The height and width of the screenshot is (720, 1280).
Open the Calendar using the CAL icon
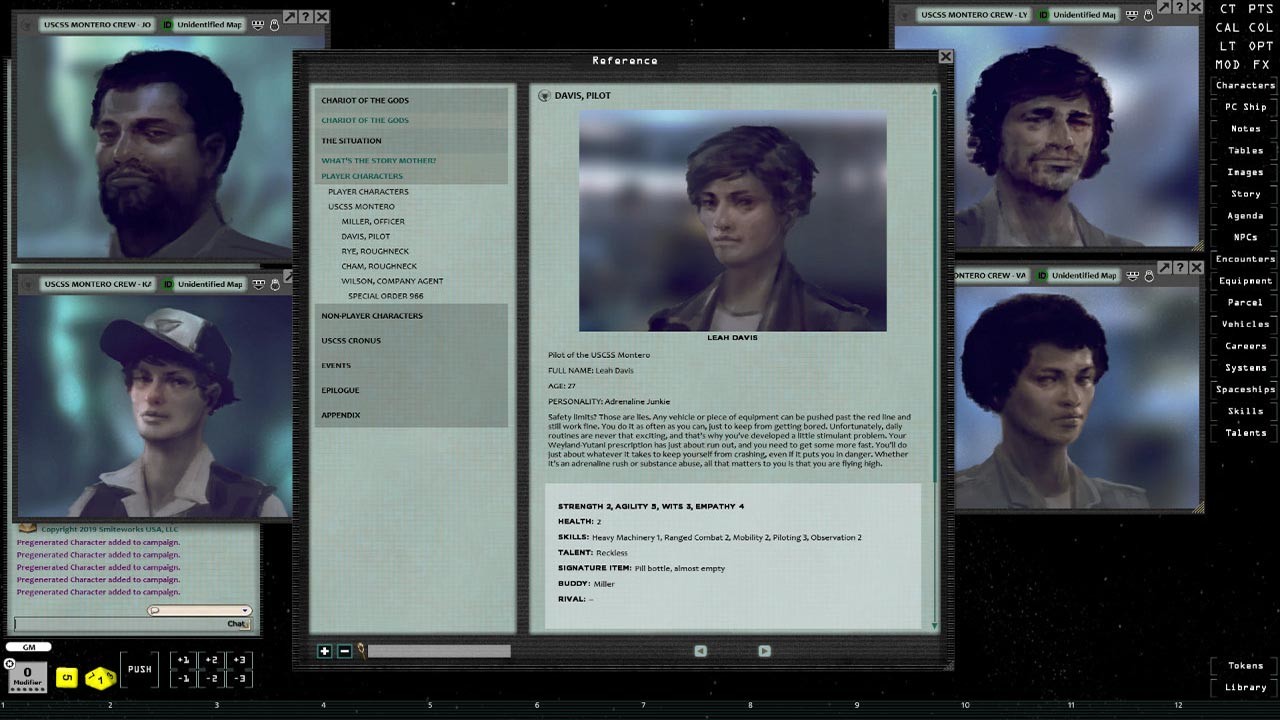pyautogui.click(x=1226, y=27)
